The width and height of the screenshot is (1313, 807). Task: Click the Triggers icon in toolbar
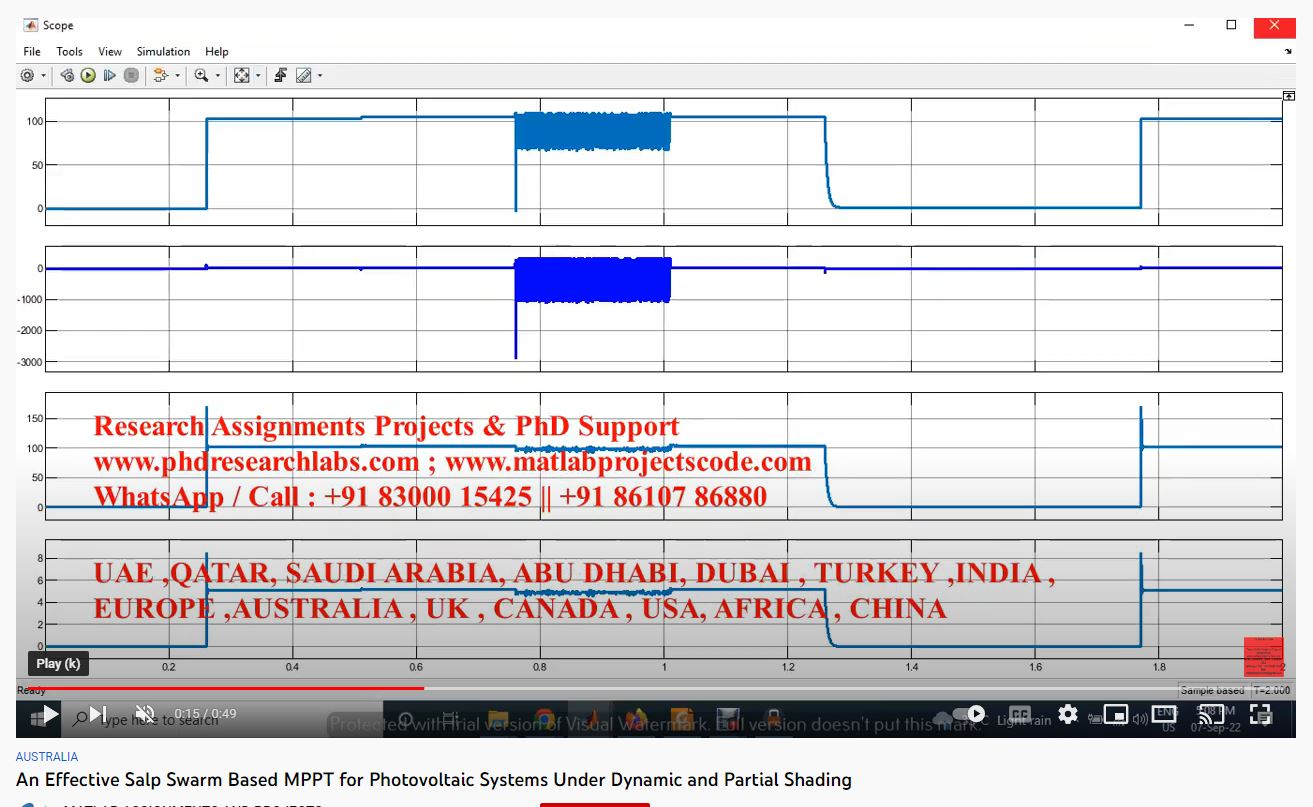(281, 76)
